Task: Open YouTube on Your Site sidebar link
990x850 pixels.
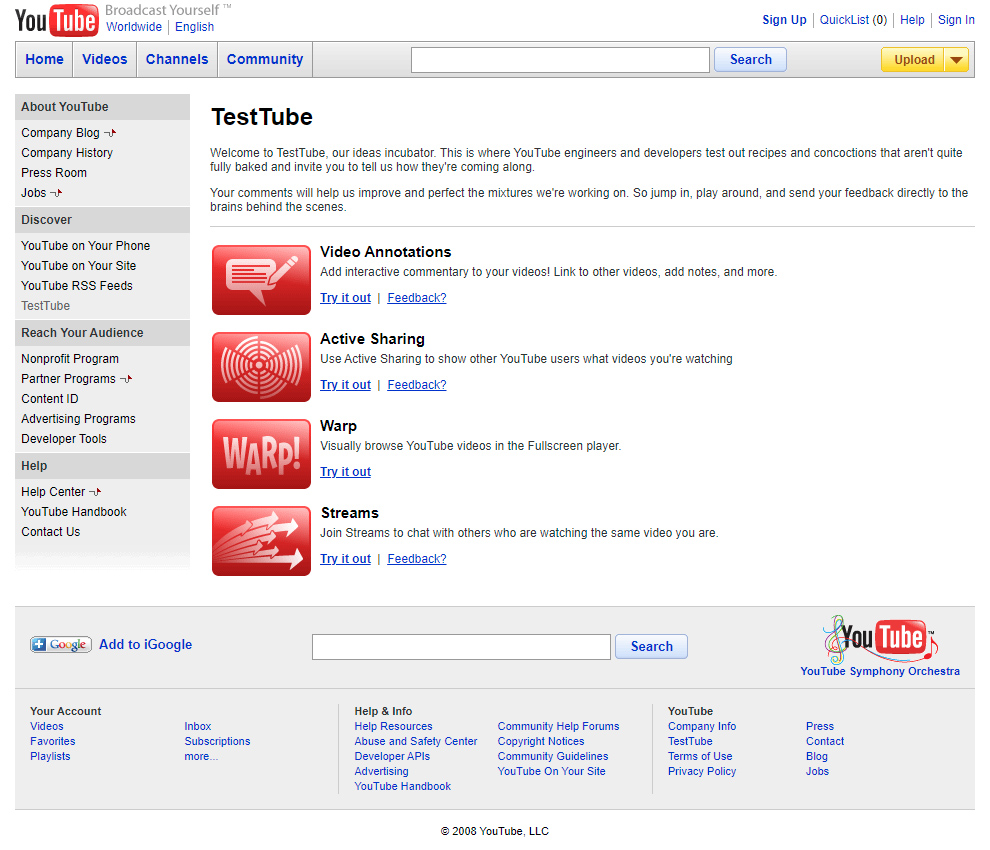Action: point(78,266)
